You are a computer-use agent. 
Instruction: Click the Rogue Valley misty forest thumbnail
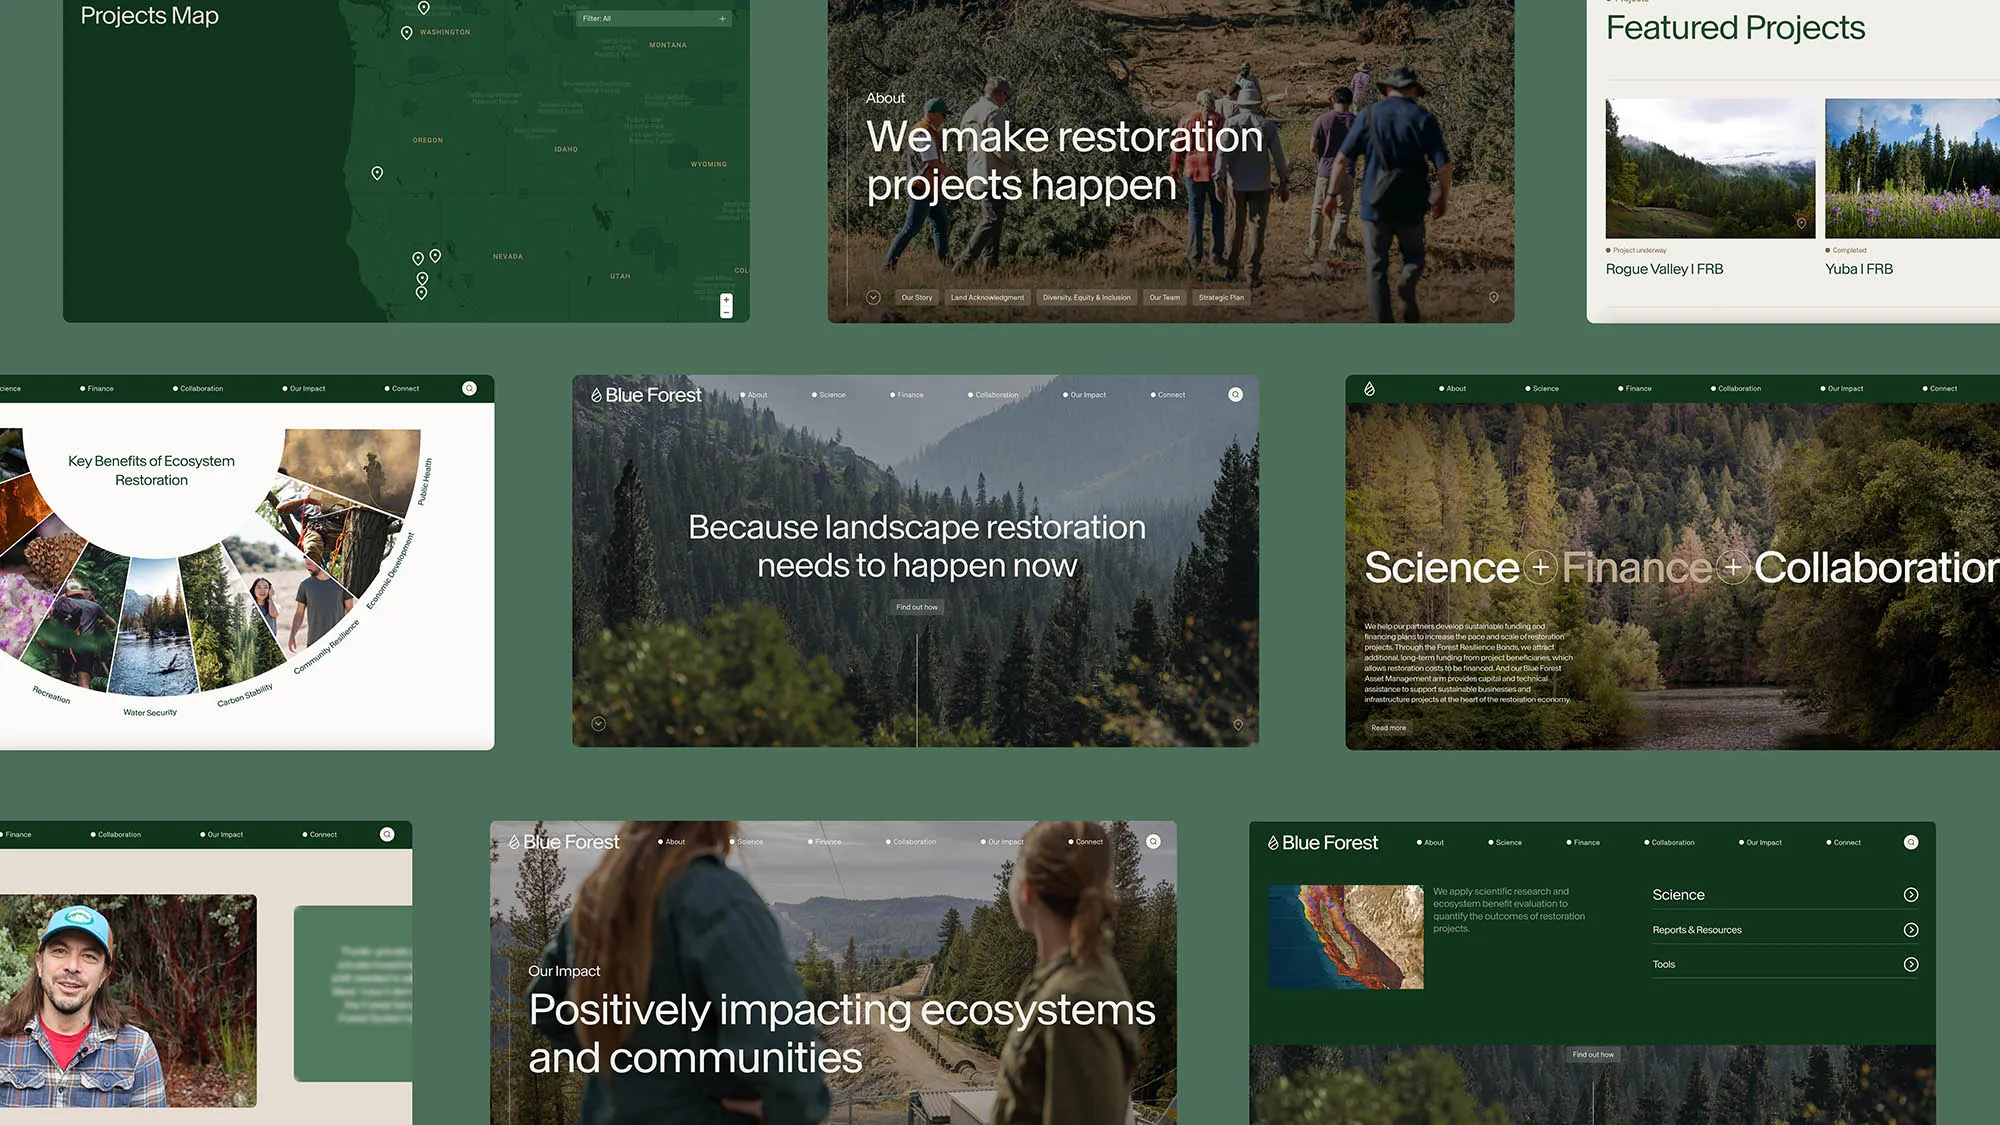(1710, 168)
